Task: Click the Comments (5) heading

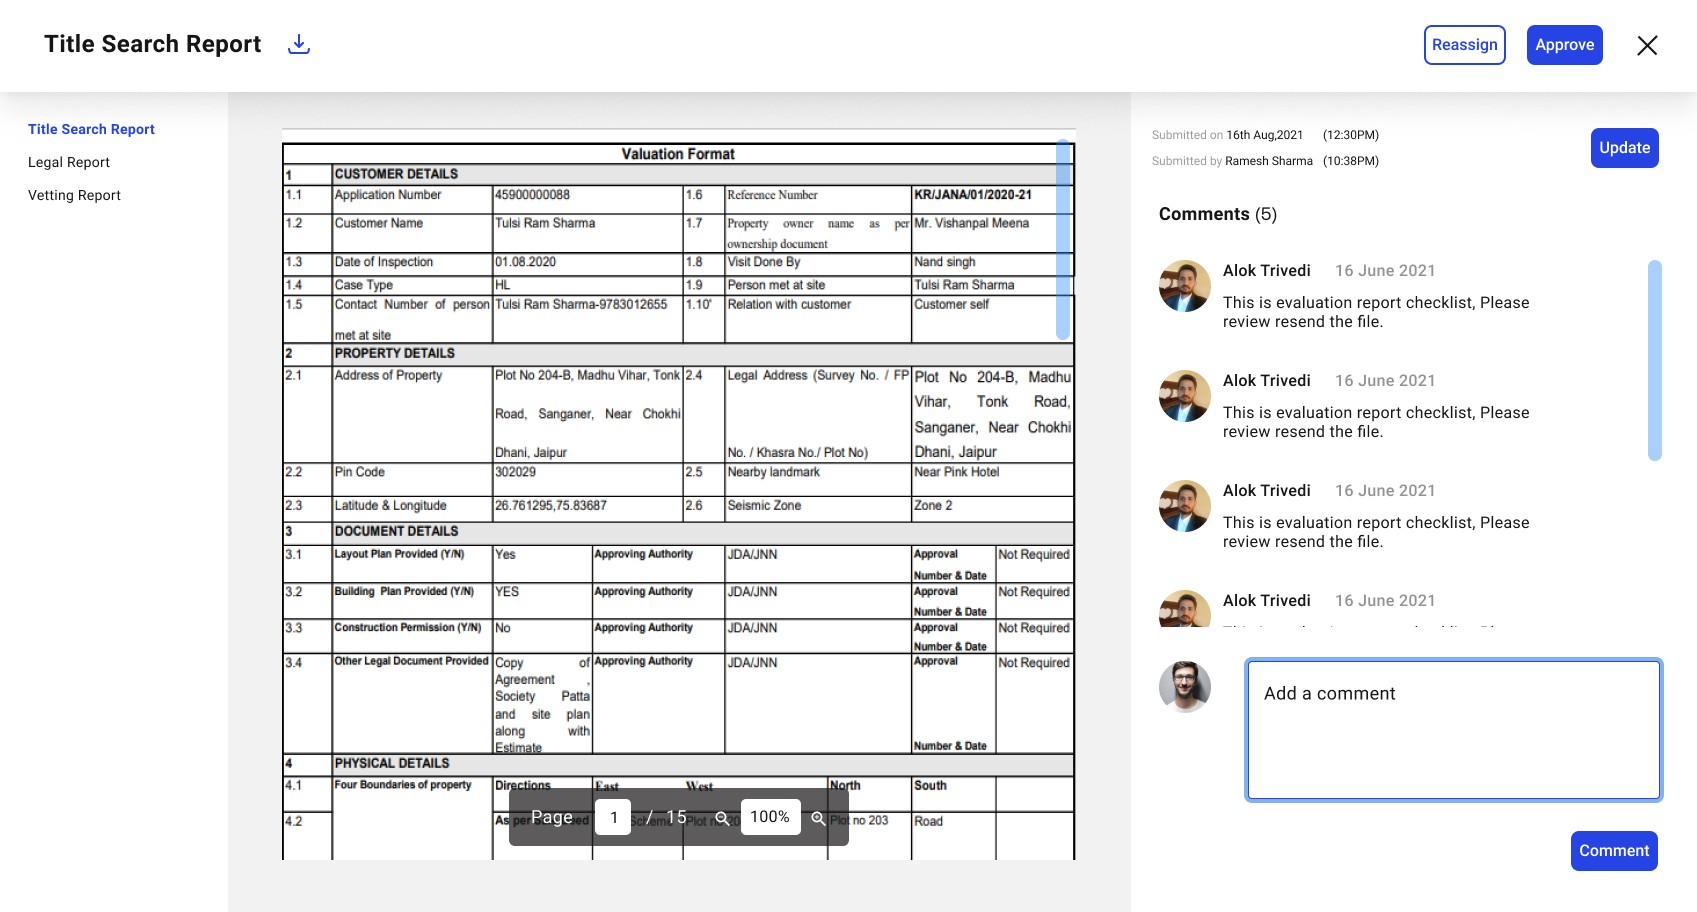Action: click(1217, 214)
